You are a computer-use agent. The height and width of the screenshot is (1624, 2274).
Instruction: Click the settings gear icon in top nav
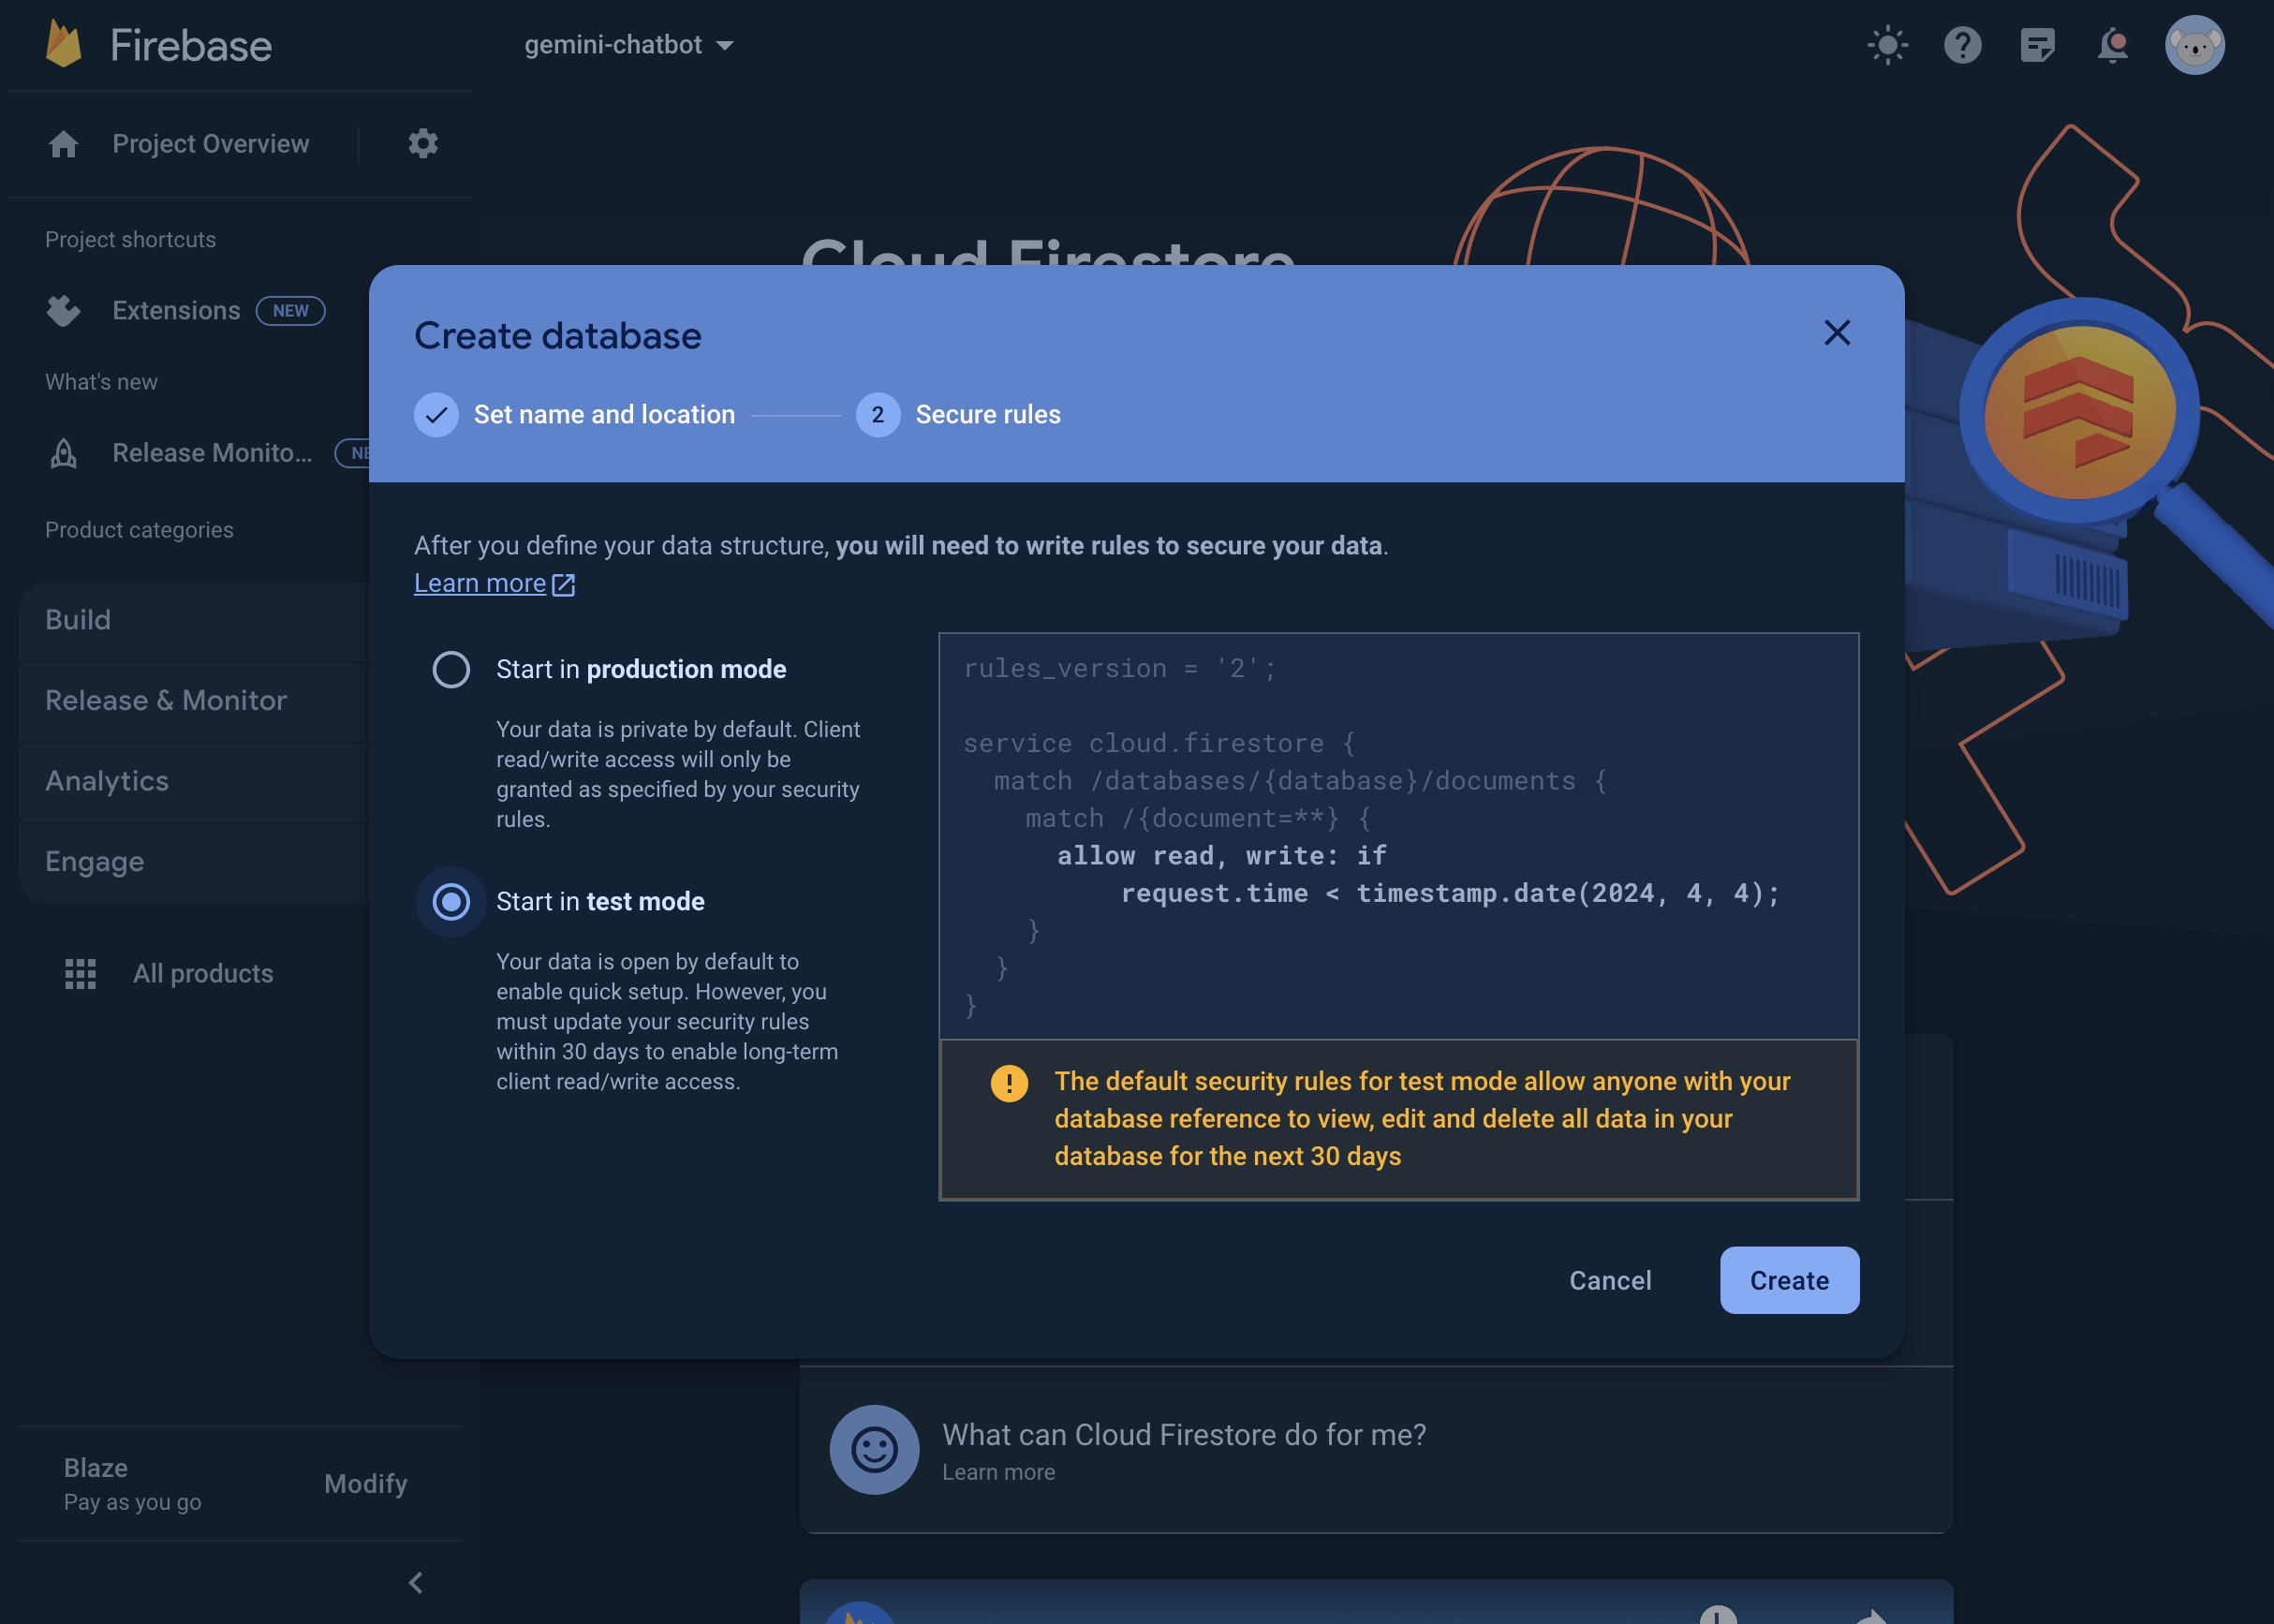[x=421, y=142]
